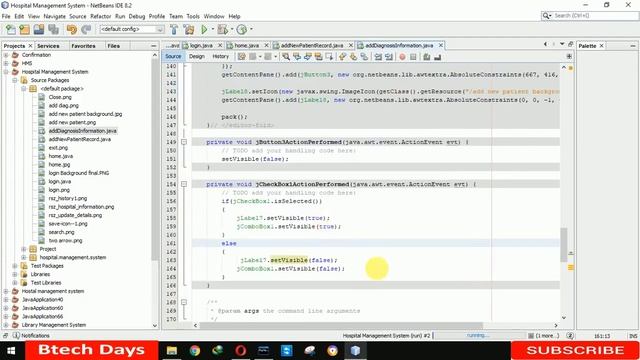The width and height of the screenshot is (640, 360).
Task: Open File Explorer from the taskbar
Action: point(172,350)
